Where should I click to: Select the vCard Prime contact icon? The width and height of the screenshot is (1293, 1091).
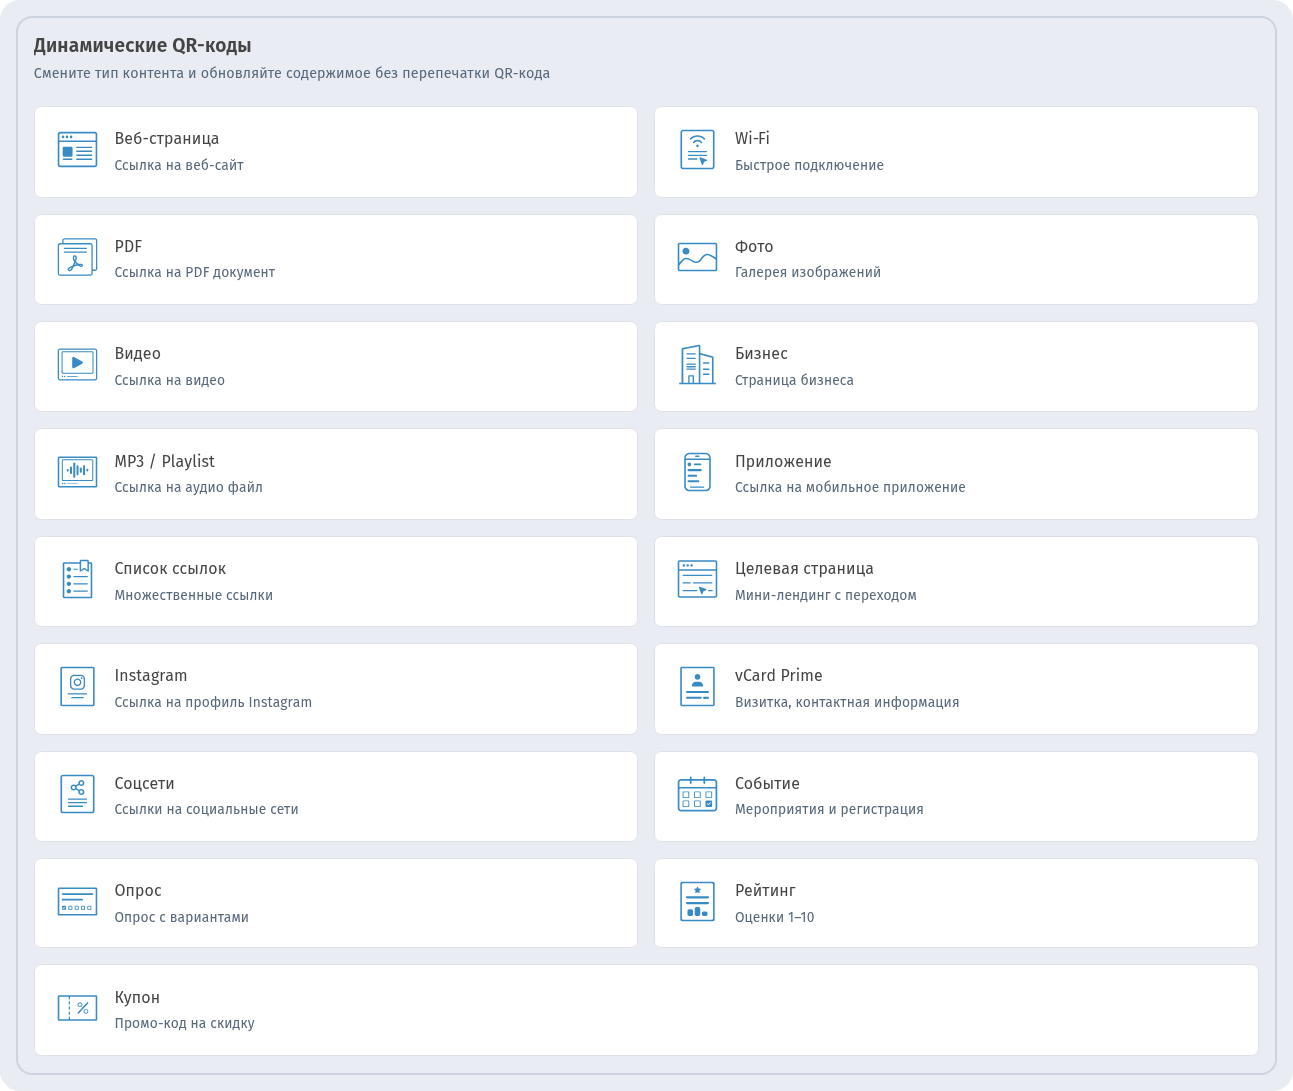(697, 687)
